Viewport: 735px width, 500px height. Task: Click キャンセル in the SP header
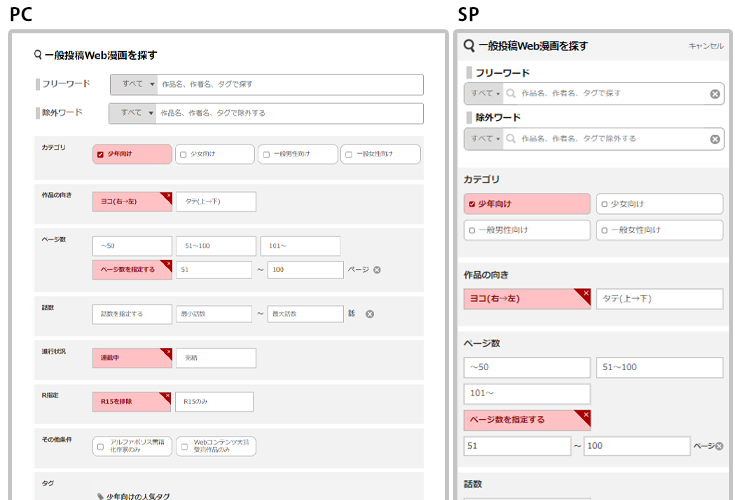pos(705,46)
